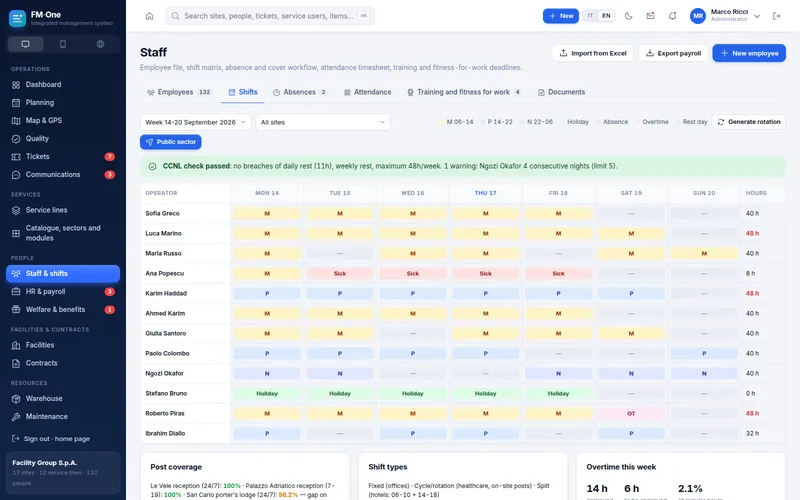Switch to globe view mode icon

(101, 44)
